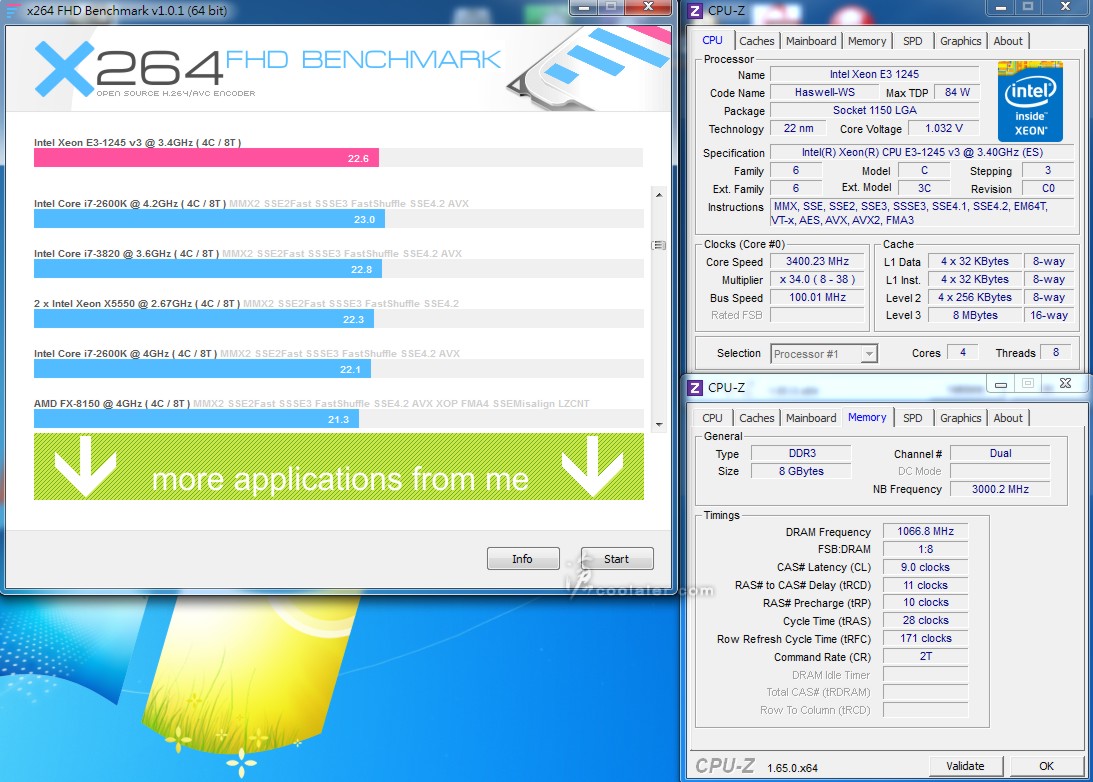Open Caches tab in the lower CPU-Z window
1093x782 pixels.
point(756,418)
